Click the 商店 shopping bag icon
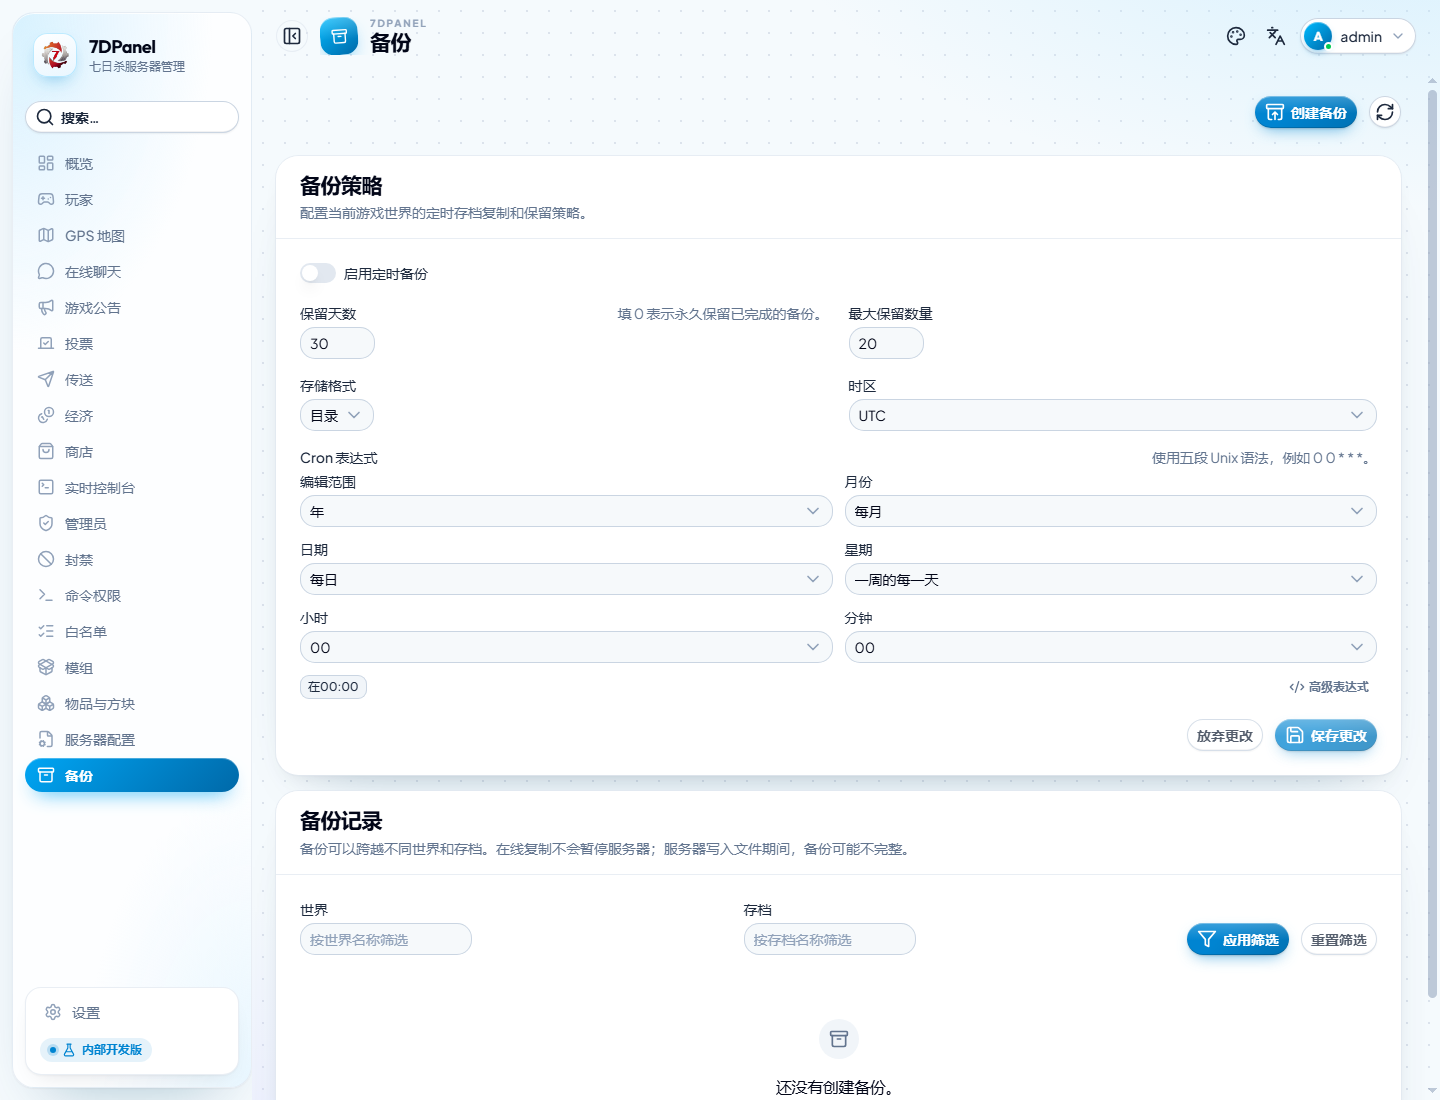Image resolution: width=1440 pixels, height=1100 pixels. pyautogui.click(x=46, y=451)
